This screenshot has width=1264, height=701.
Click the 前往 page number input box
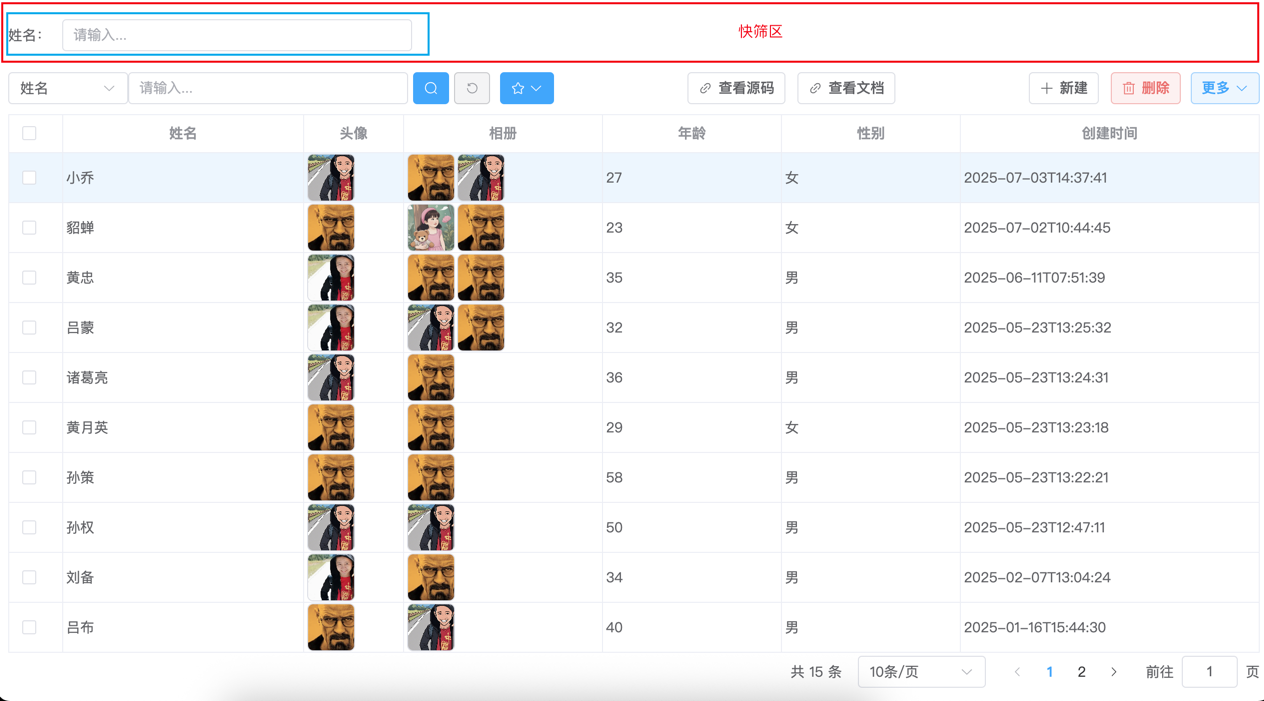click(x=1209, y=672)
